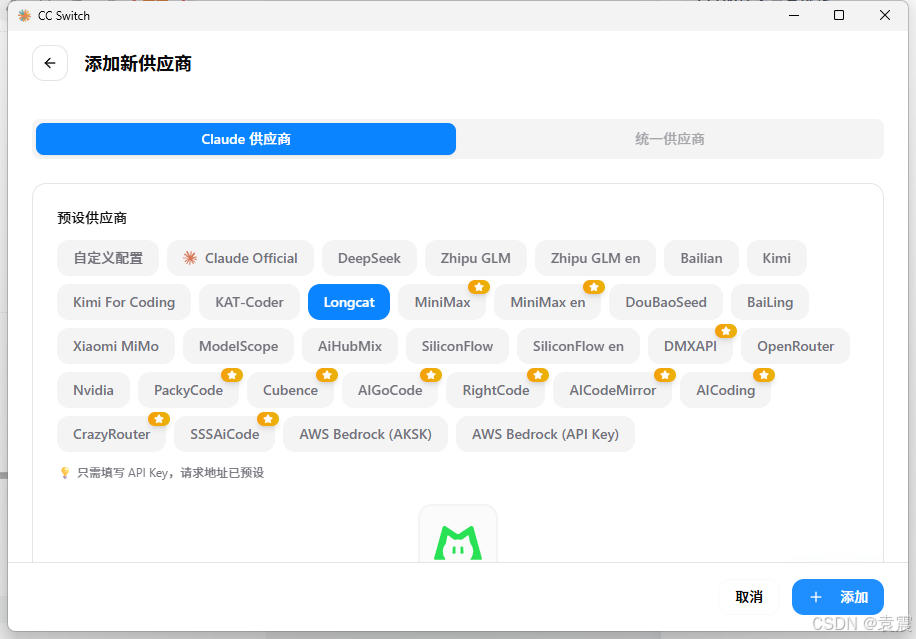Select DeepSeek provider preset

(x=369, y=258)
